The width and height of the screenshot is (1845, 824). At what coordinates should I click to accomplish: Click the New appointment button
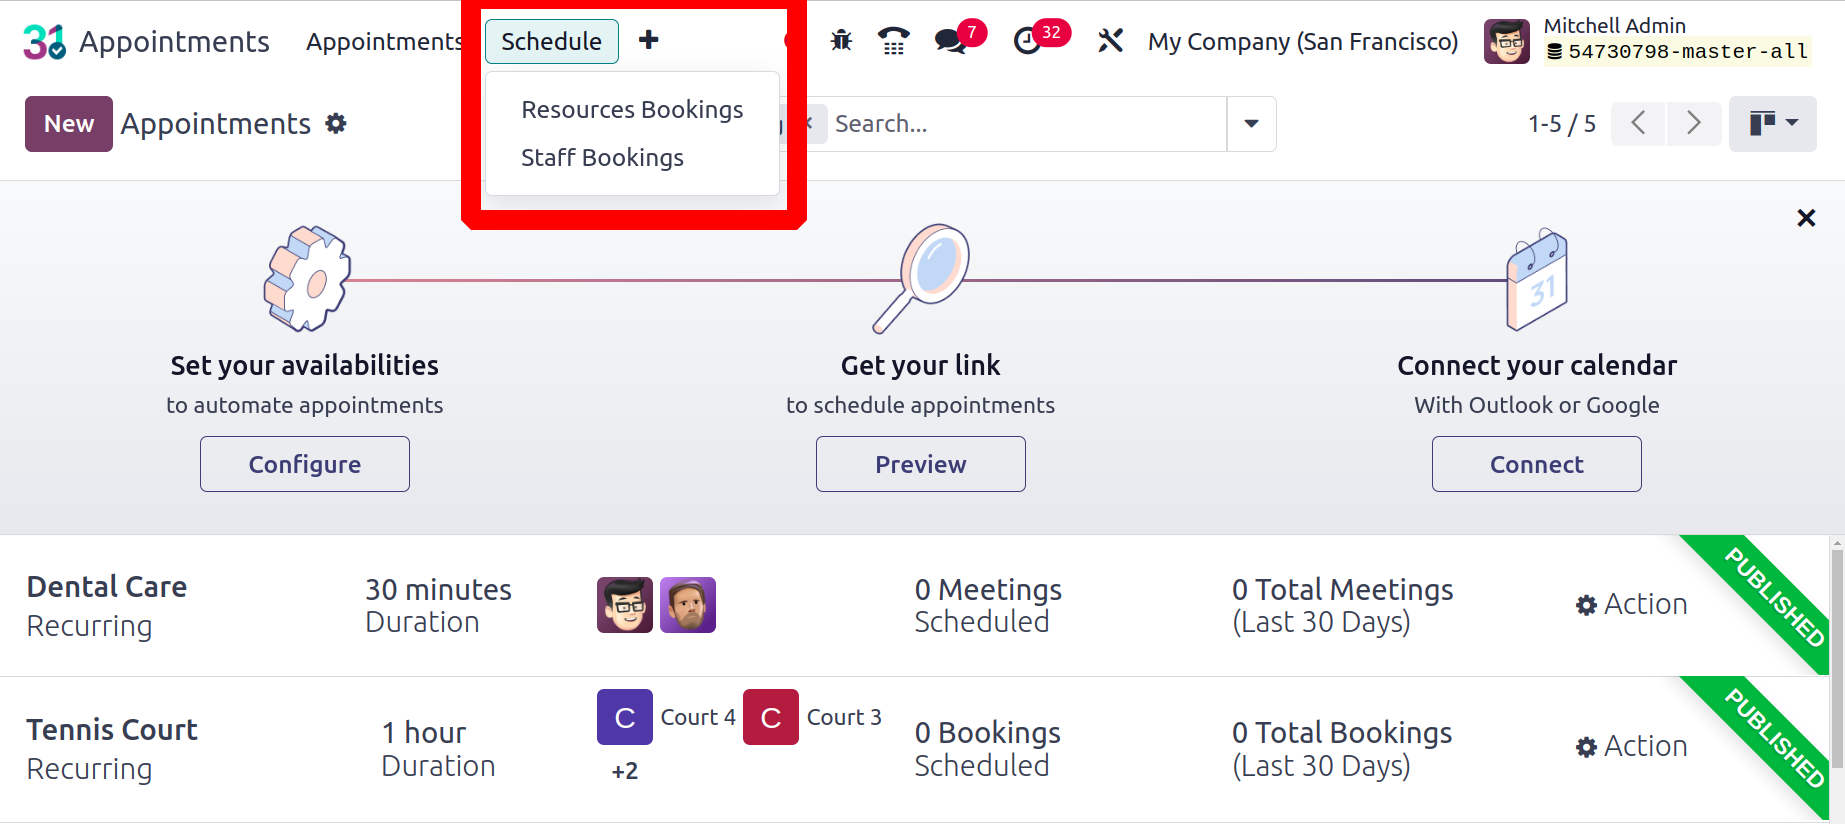pos(69,124)
